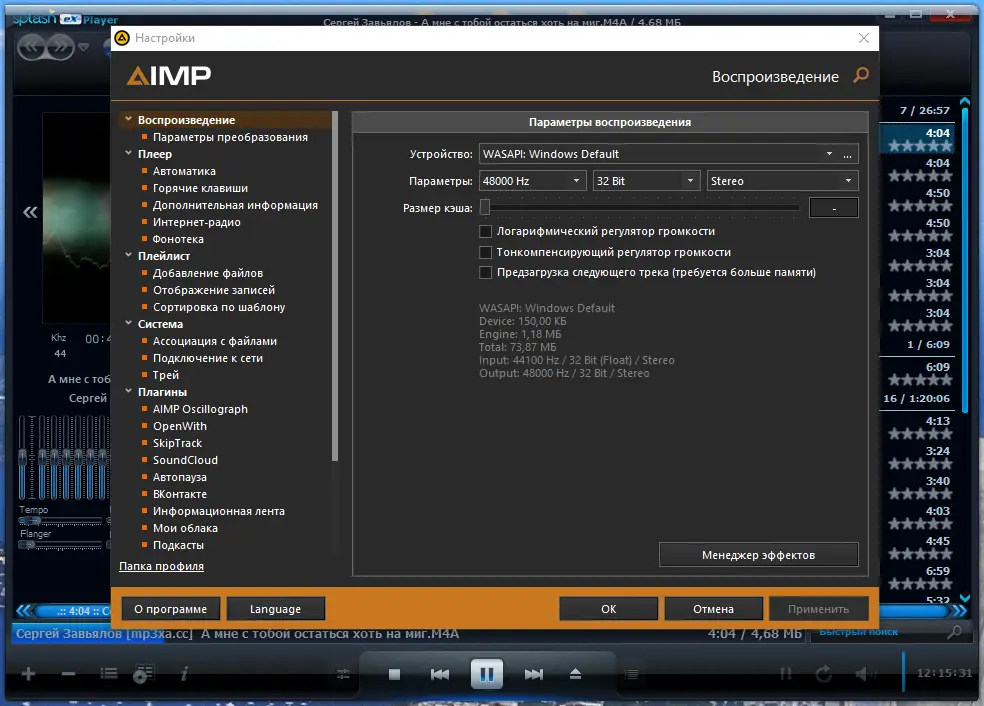The image size is (984, 706).
Task: Click the search magnifier icon in settings header
Action: (861, 75)
